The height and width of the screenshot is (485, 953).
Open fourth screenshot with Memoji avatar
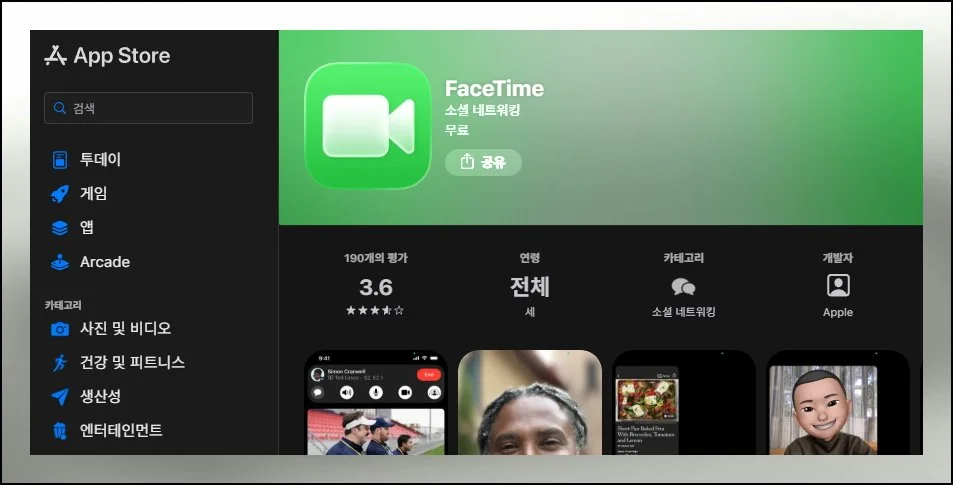(x=837, y=402)
